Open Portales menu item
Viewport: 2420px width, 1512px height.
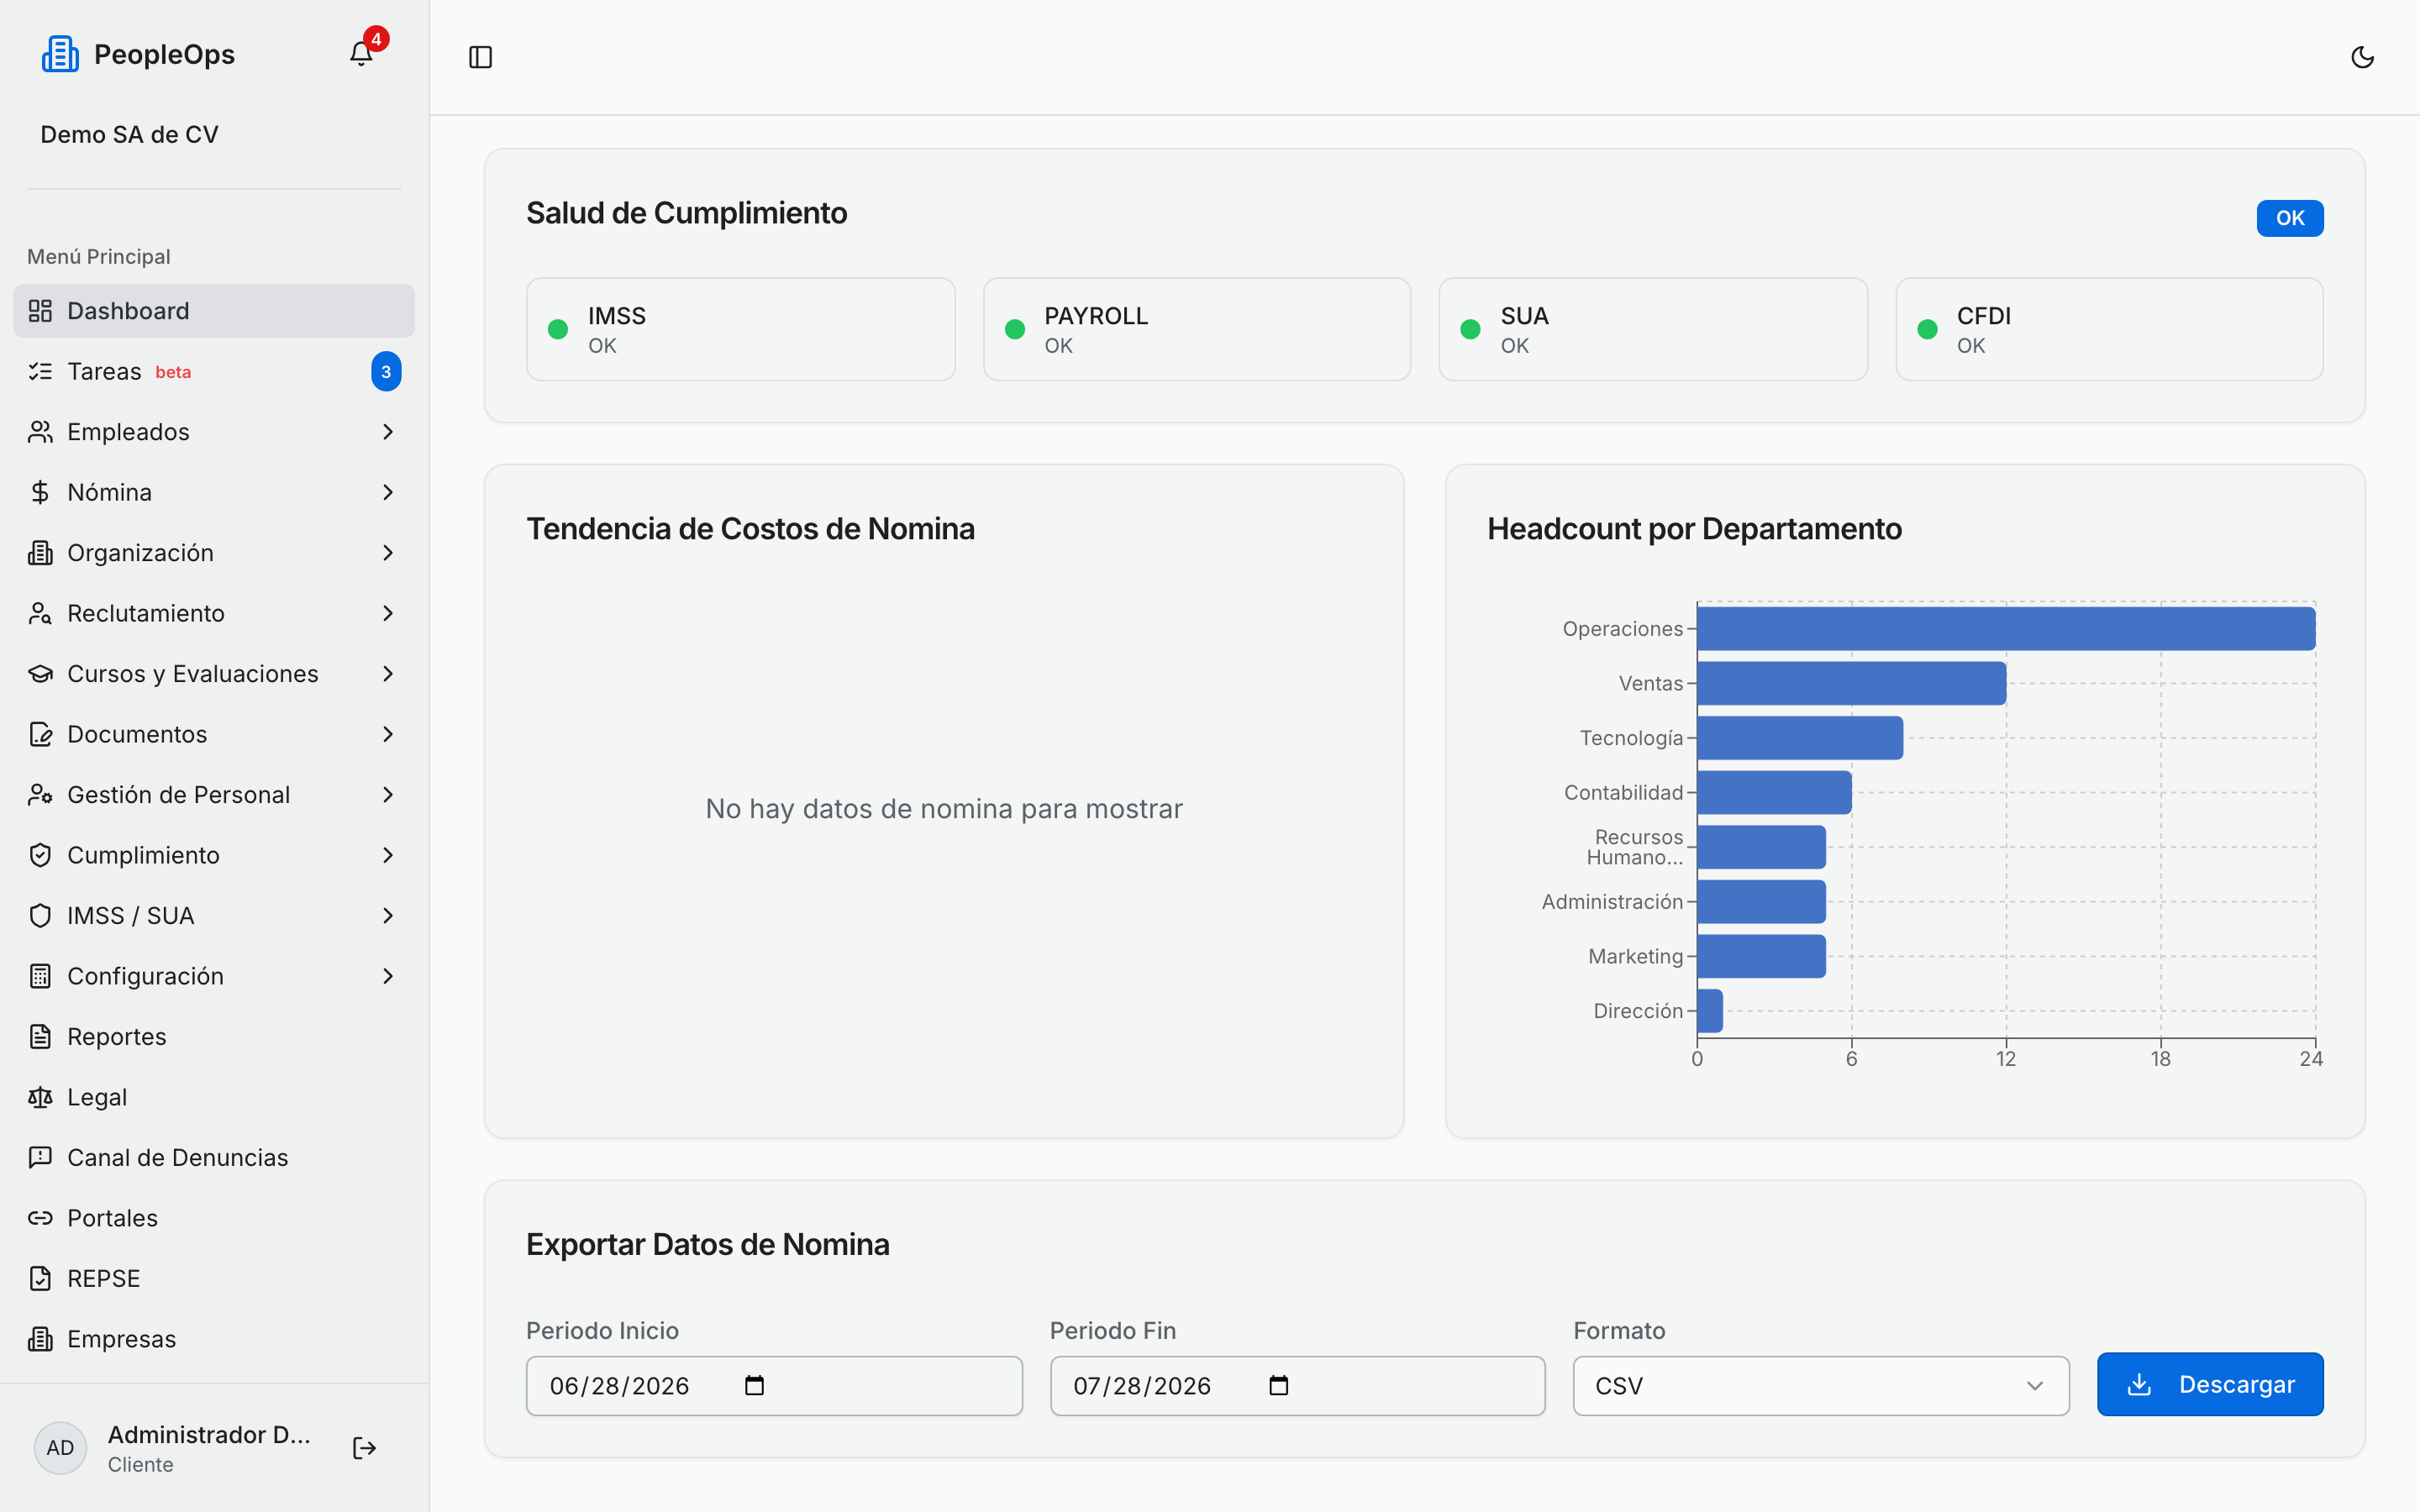point(214,1218)
